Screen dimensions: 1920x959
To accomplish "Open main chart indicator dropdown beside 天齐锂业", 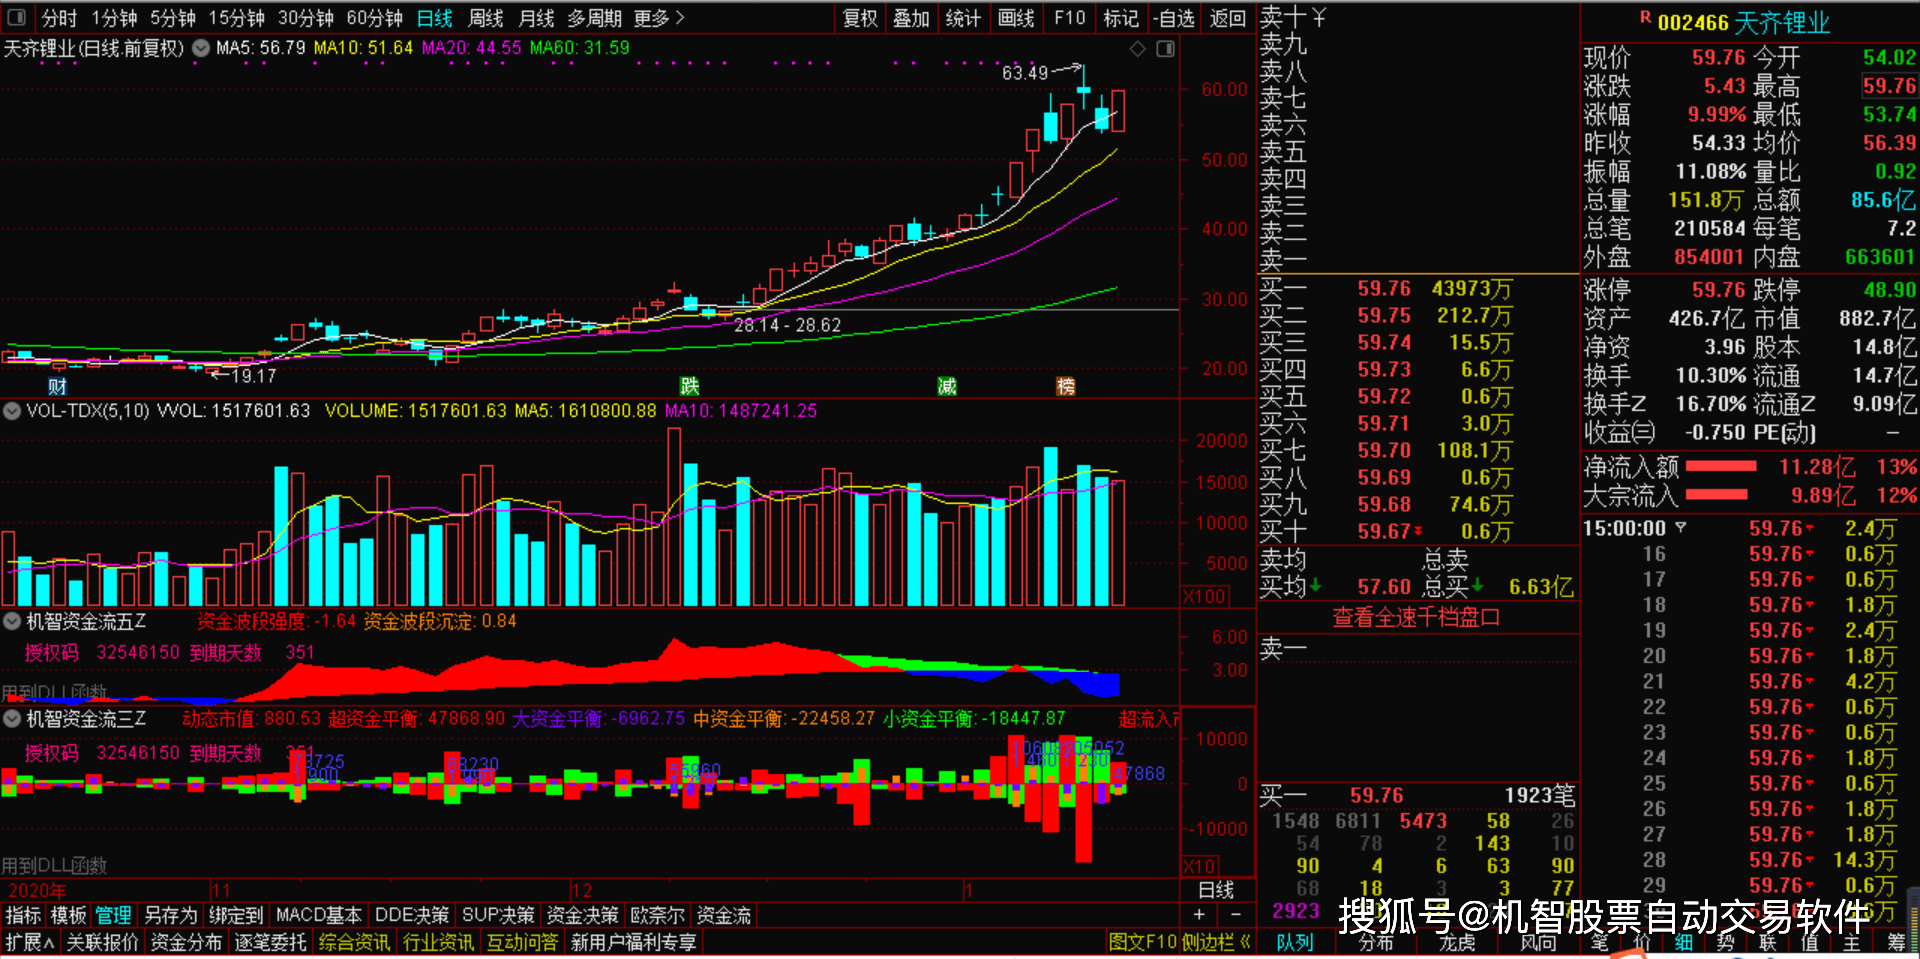I will pyautogui.click(x=201, y=48).
